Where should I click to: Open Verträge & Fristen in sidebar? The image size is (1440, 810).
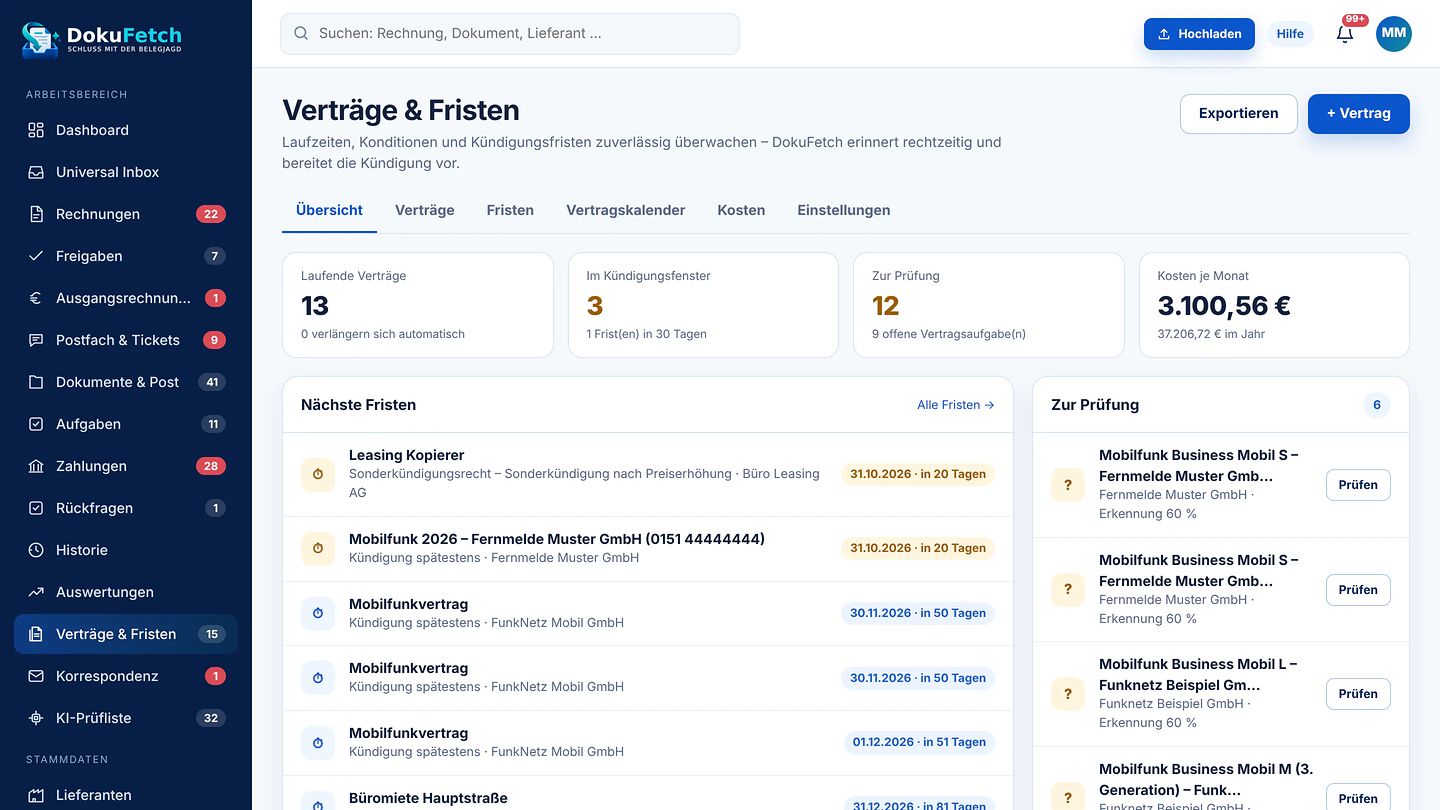pos(126,634)
